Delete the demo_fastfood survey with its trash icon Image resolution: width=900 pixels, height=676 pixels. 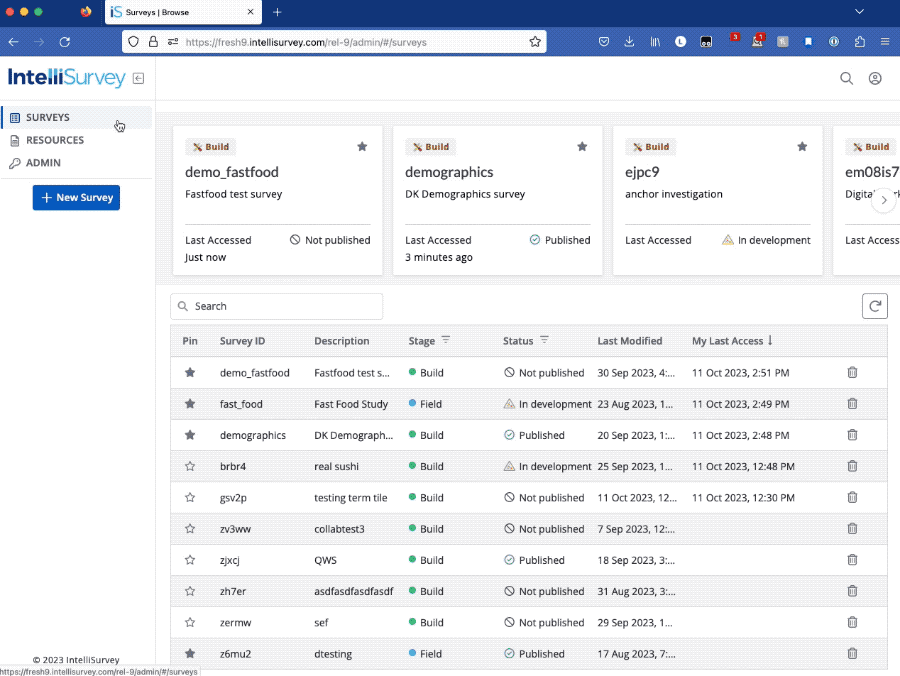[x=852, y=373]
